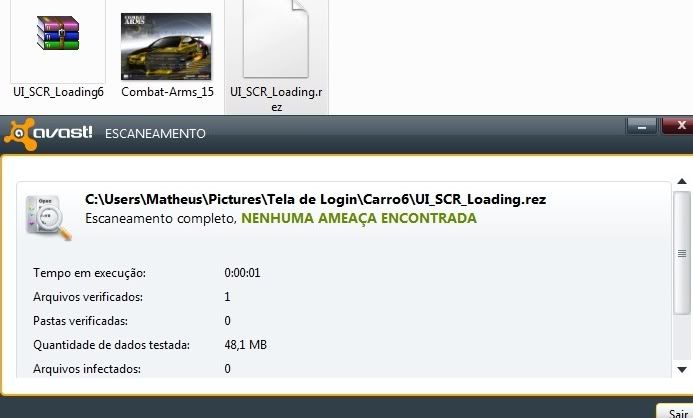Click the avast! orange logo icon
This screenshot has height=418, width=693.
click(20, 134)
